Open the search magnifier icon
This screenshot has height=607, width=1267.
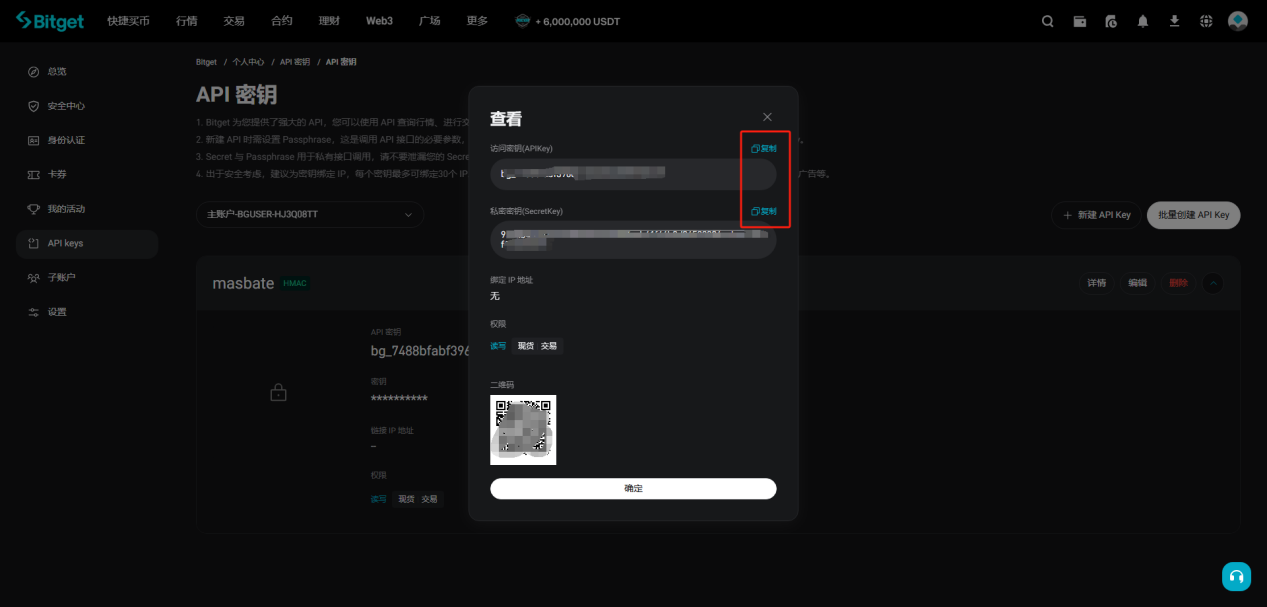1048,21
